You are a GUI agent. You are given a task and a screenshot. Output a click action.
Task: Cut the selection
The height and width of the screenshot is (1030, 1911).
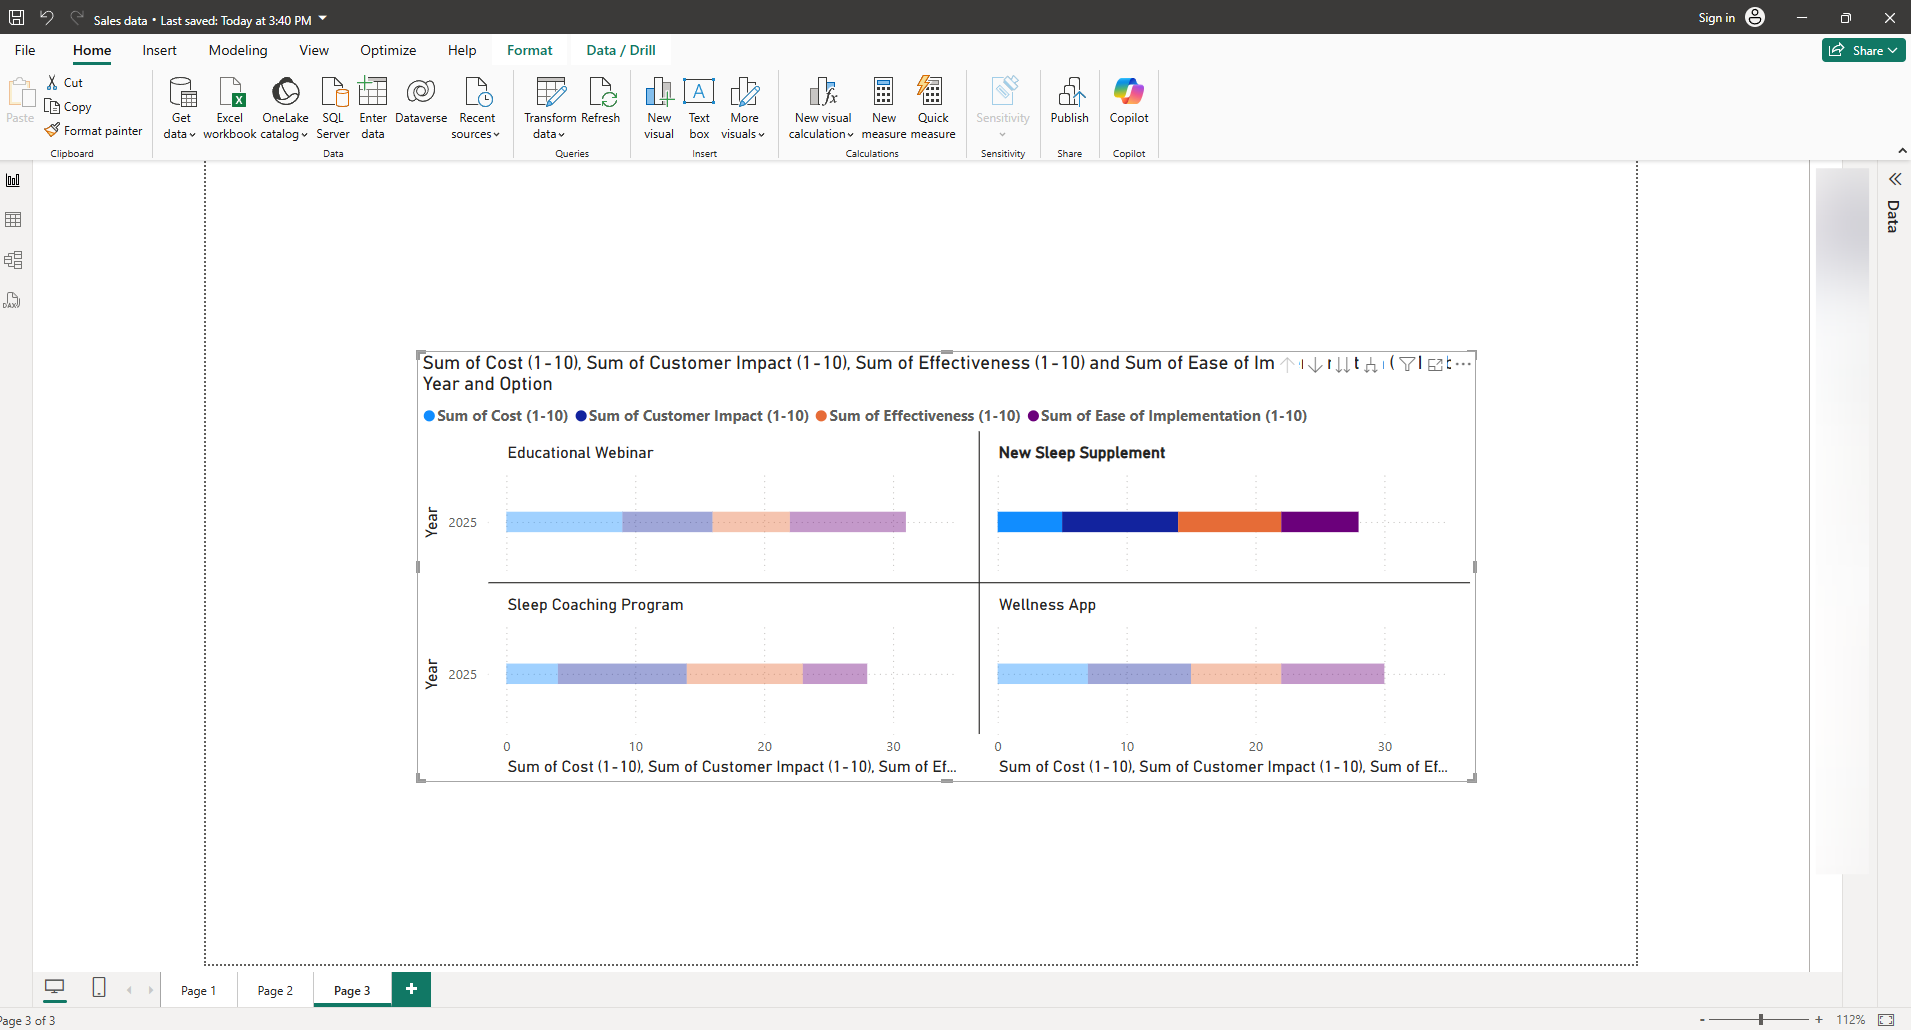[x=66, y=83]
